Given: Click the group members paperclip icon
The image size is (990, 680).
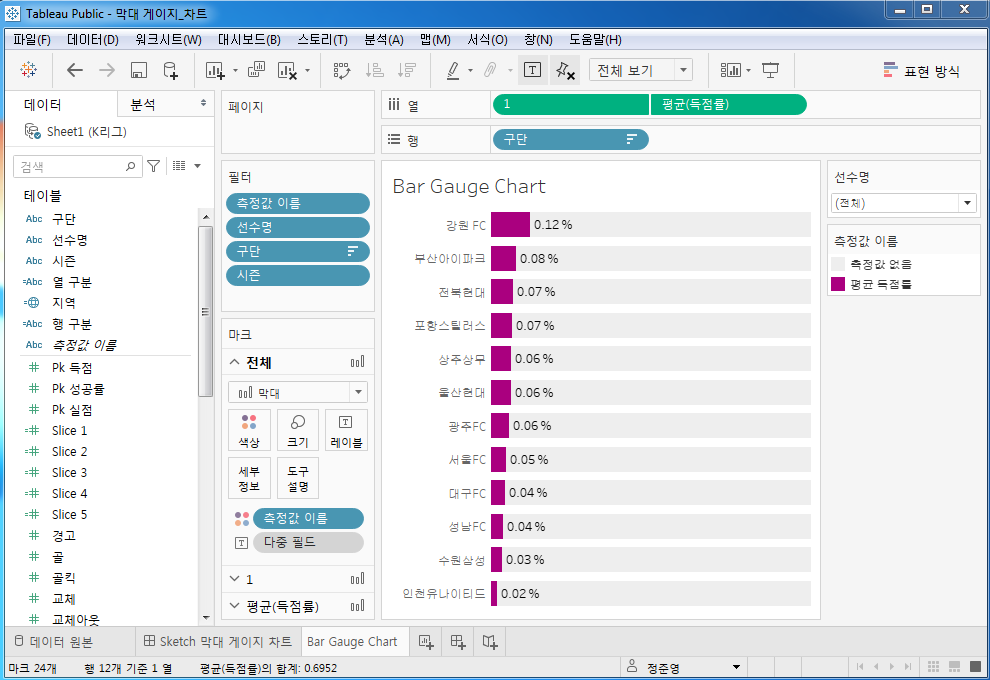Looking at the screenshot, I should coord(490,70).
